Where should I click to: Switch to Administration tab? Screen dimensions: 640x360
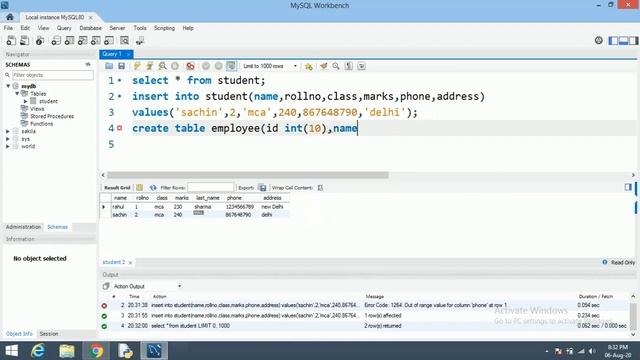23,227
